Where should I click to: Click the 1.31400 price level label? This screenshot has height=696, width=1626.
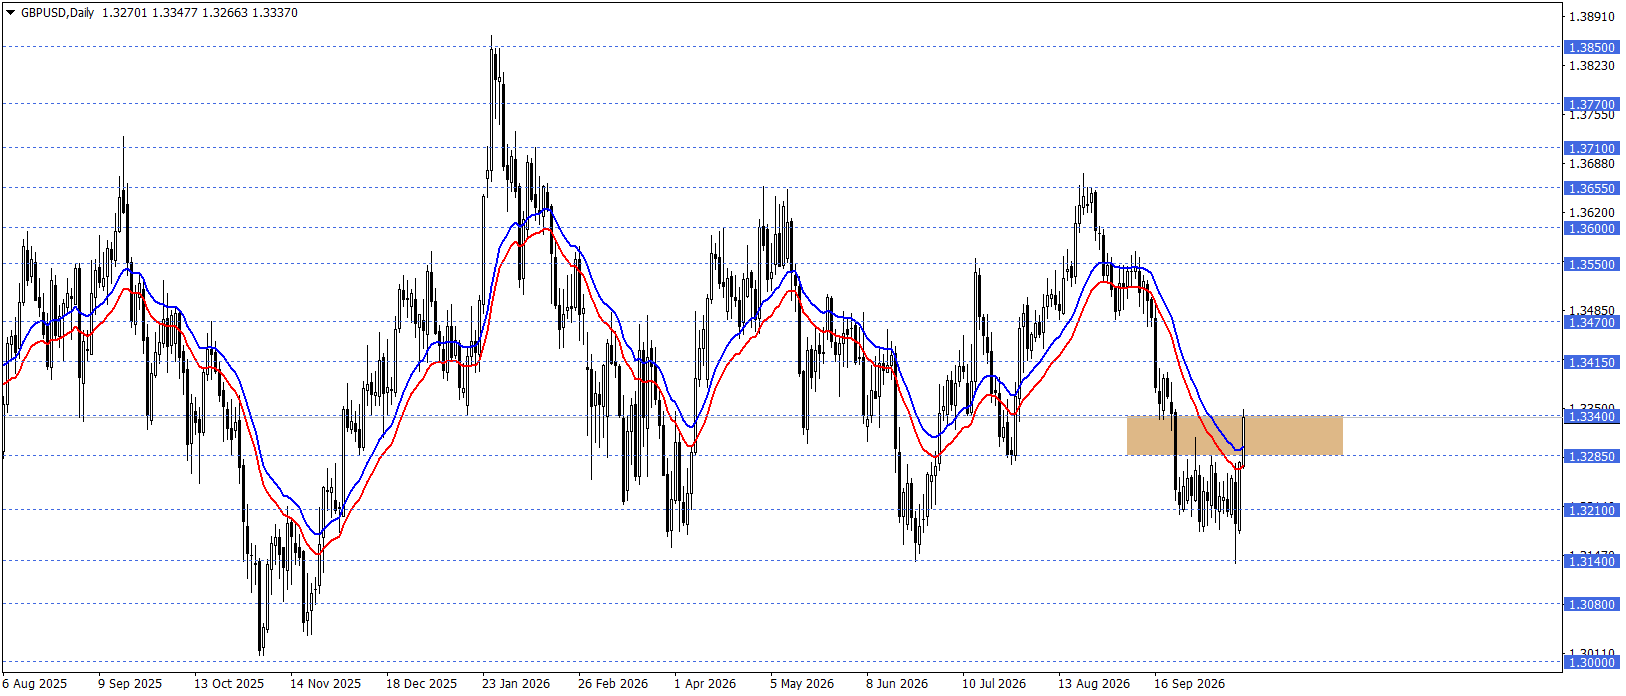(1591, 561)
